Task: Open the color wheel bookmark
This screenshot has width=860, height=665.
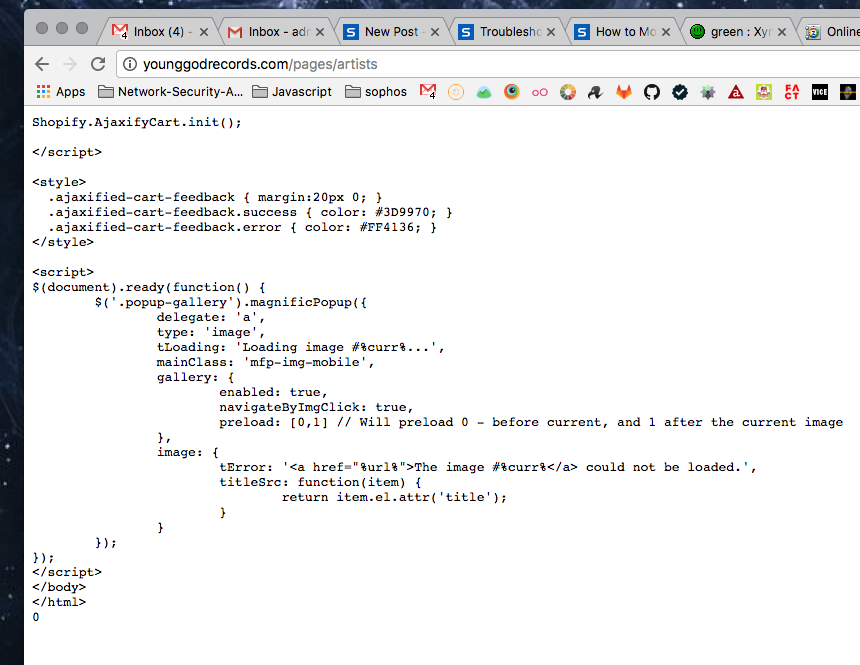Action: pyautogui.click(x=568, y=92)
